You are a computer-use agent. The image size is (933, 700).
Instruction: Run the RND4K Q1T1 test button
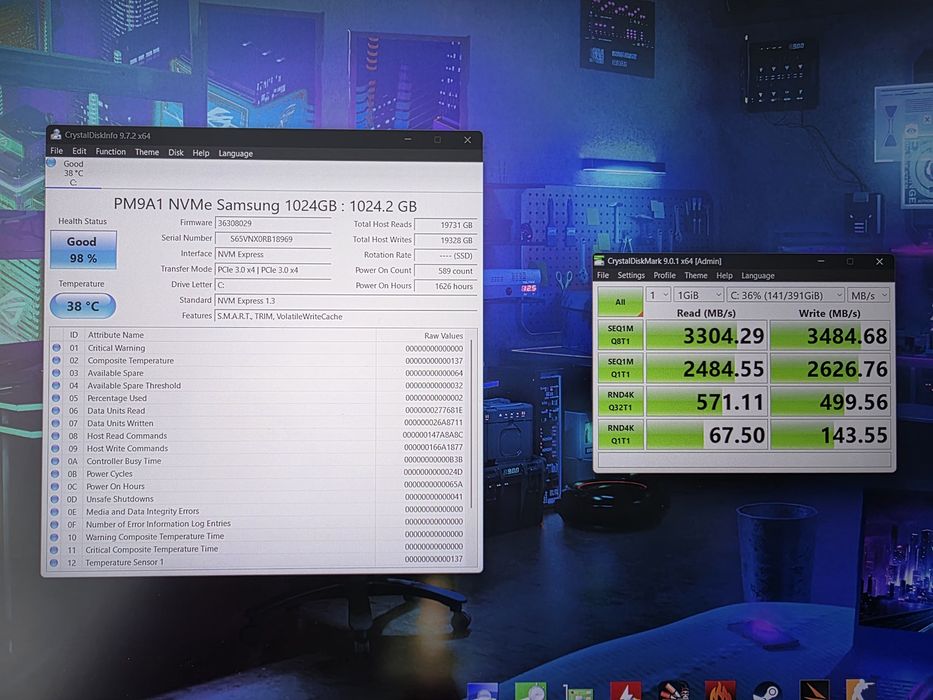(x=620, y=435)
